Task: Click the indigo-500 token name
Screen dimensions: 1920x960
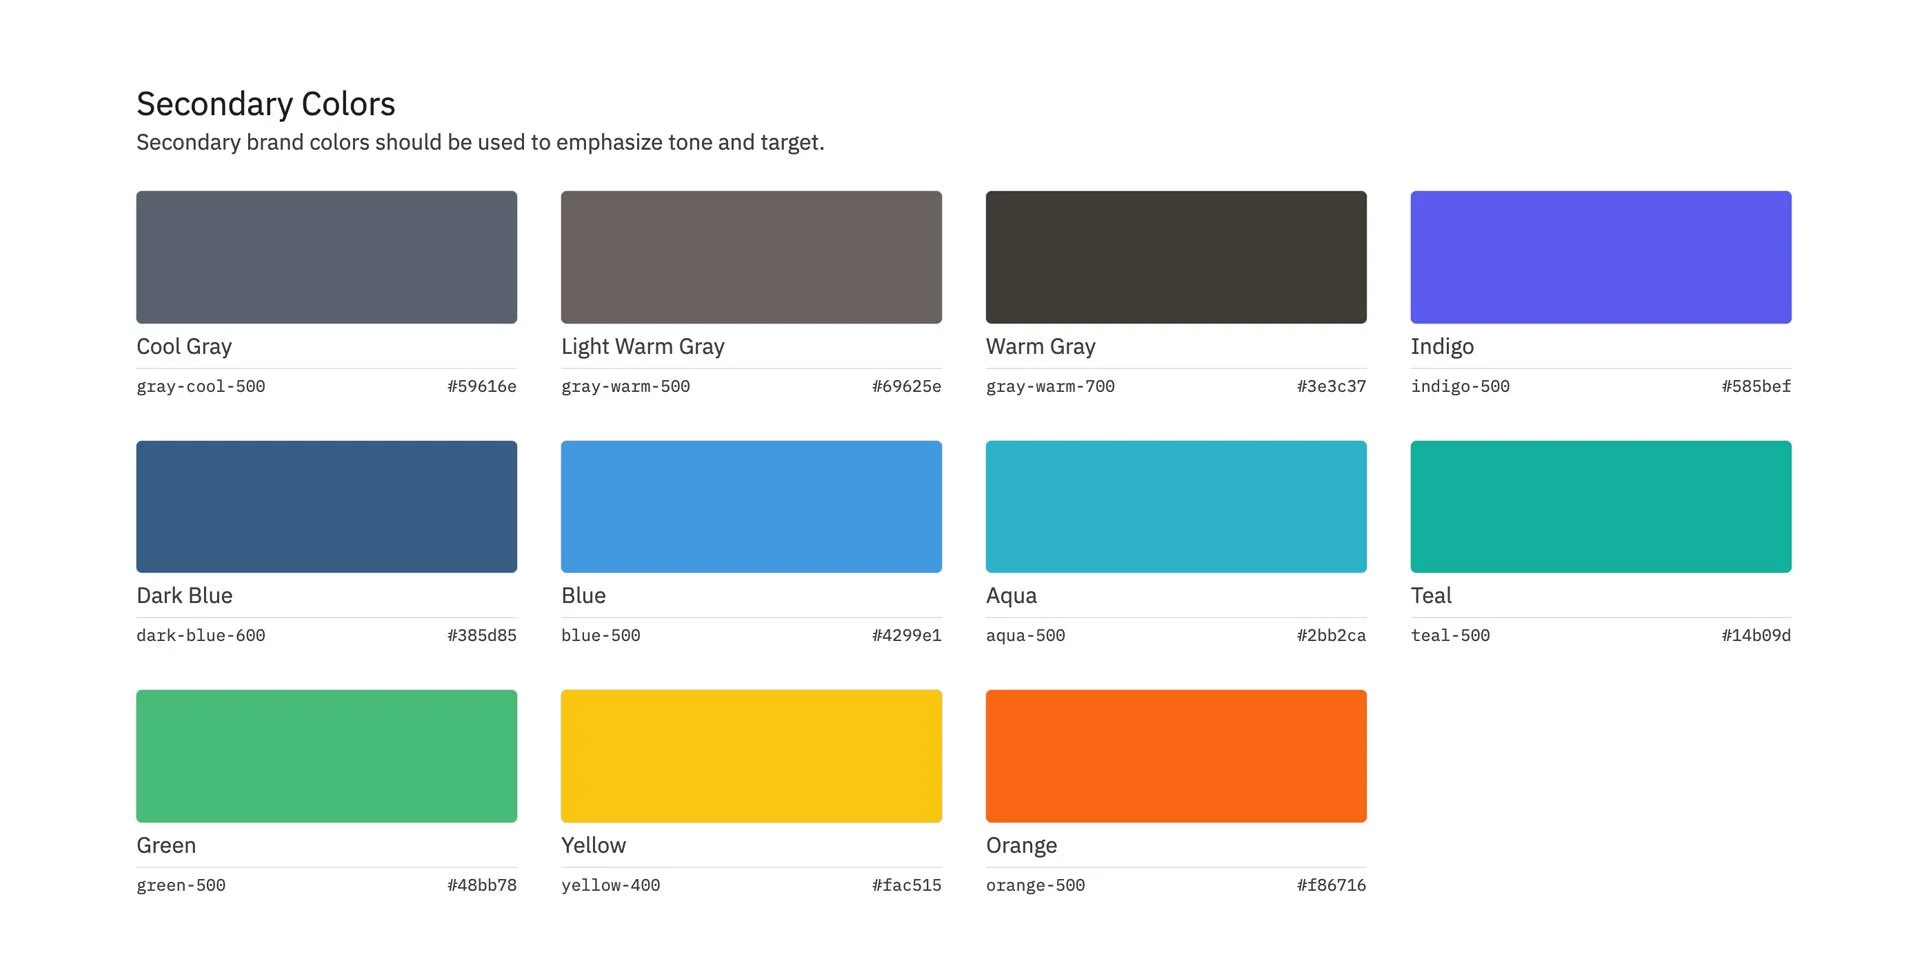Action: click(1460, 386)
